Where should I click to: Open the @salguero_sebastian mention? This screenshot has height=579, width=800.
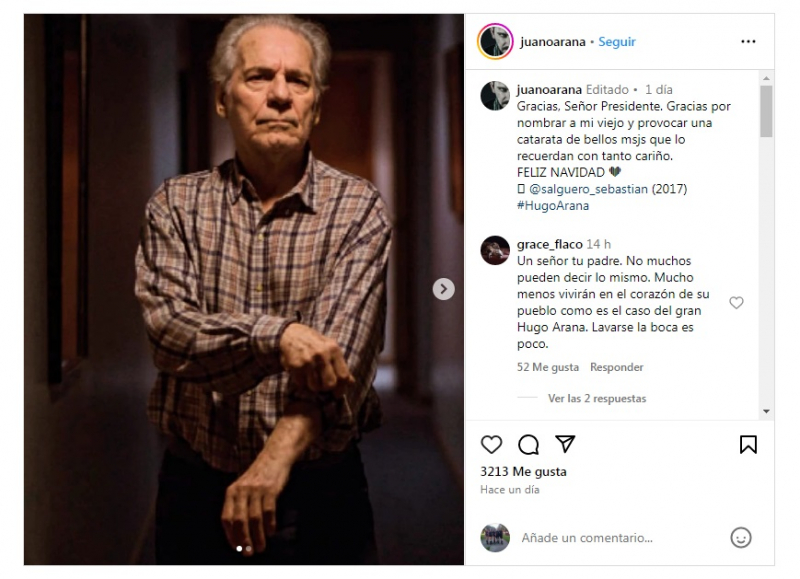click(588, 189)
